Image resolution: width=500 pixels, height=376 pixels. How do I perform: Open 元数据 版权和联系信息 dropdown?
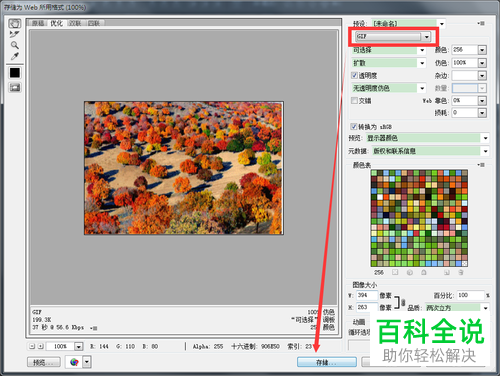(431, 151)
